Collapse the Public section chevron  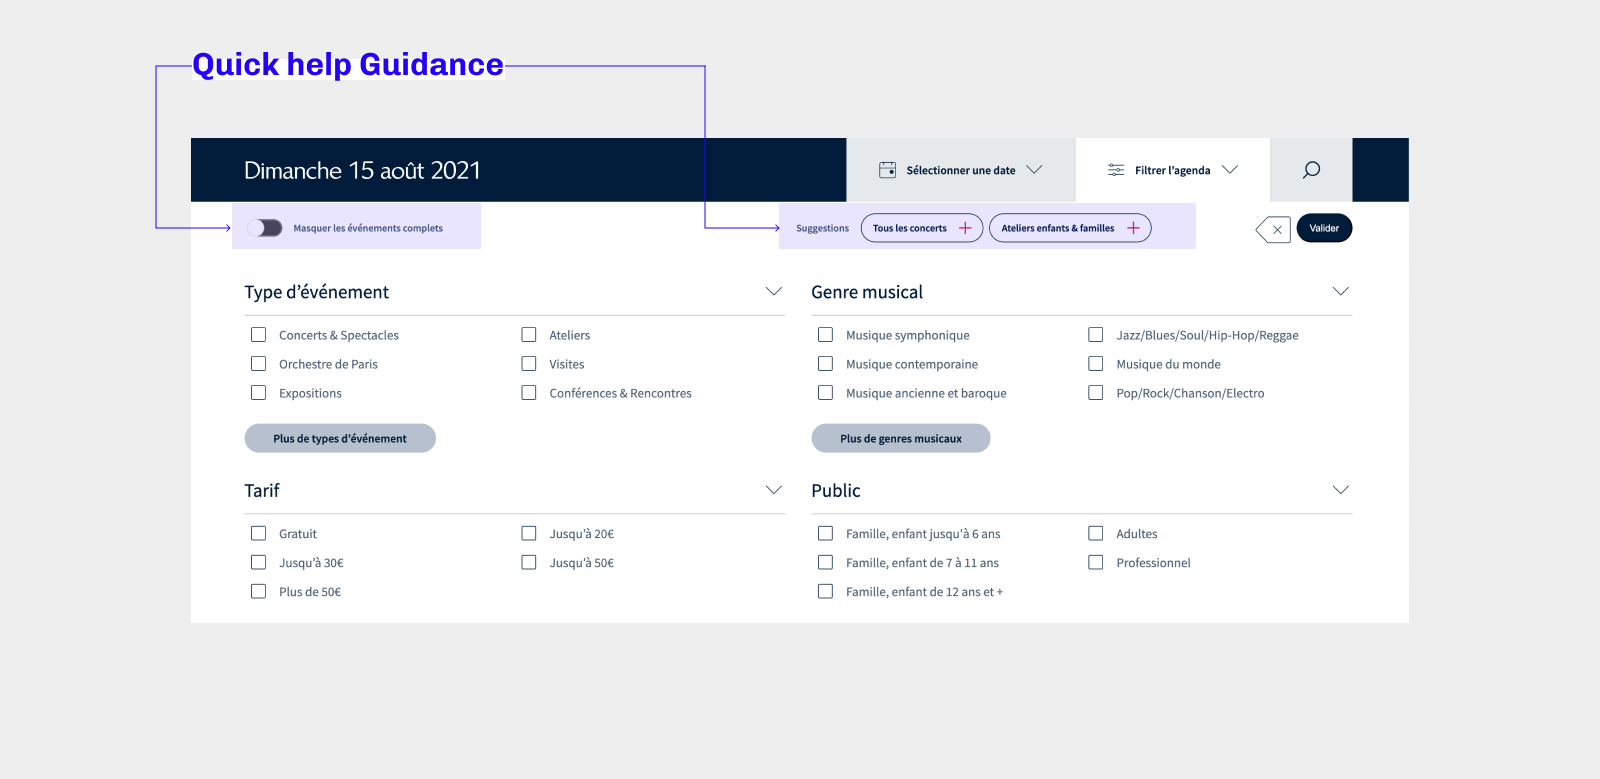(x=1341, y=490)
